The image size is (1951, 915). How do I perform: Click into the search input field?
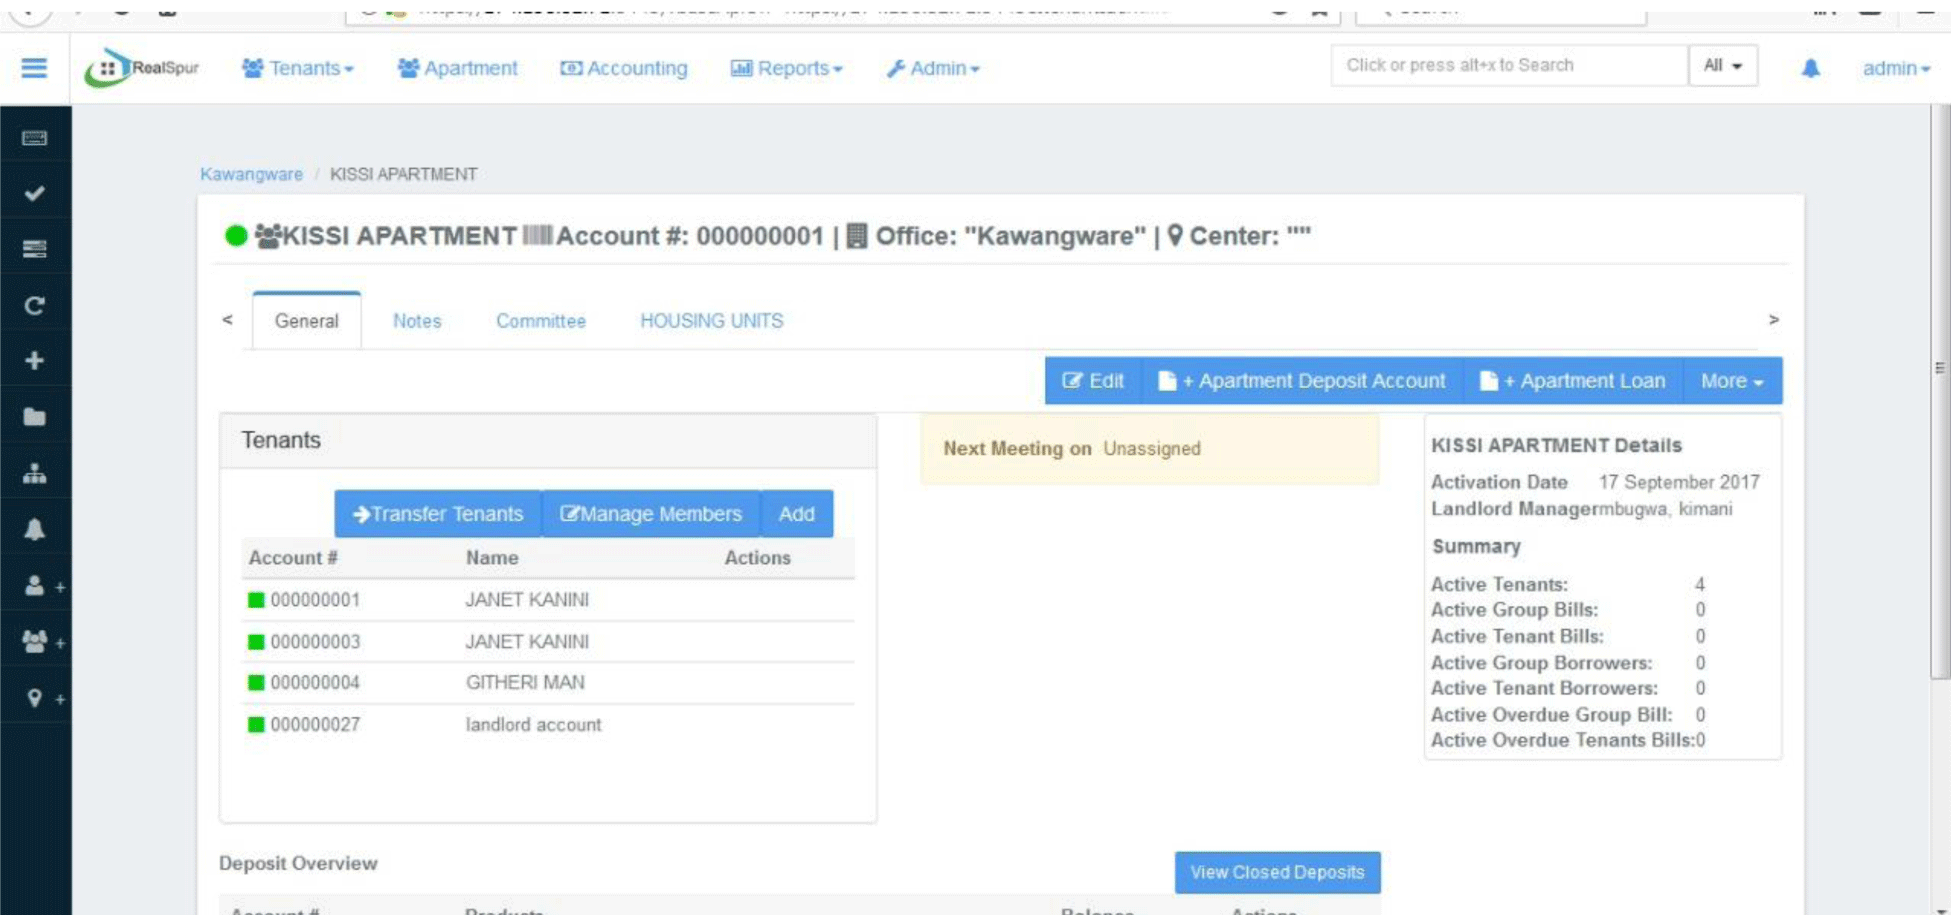[1509, 65]
